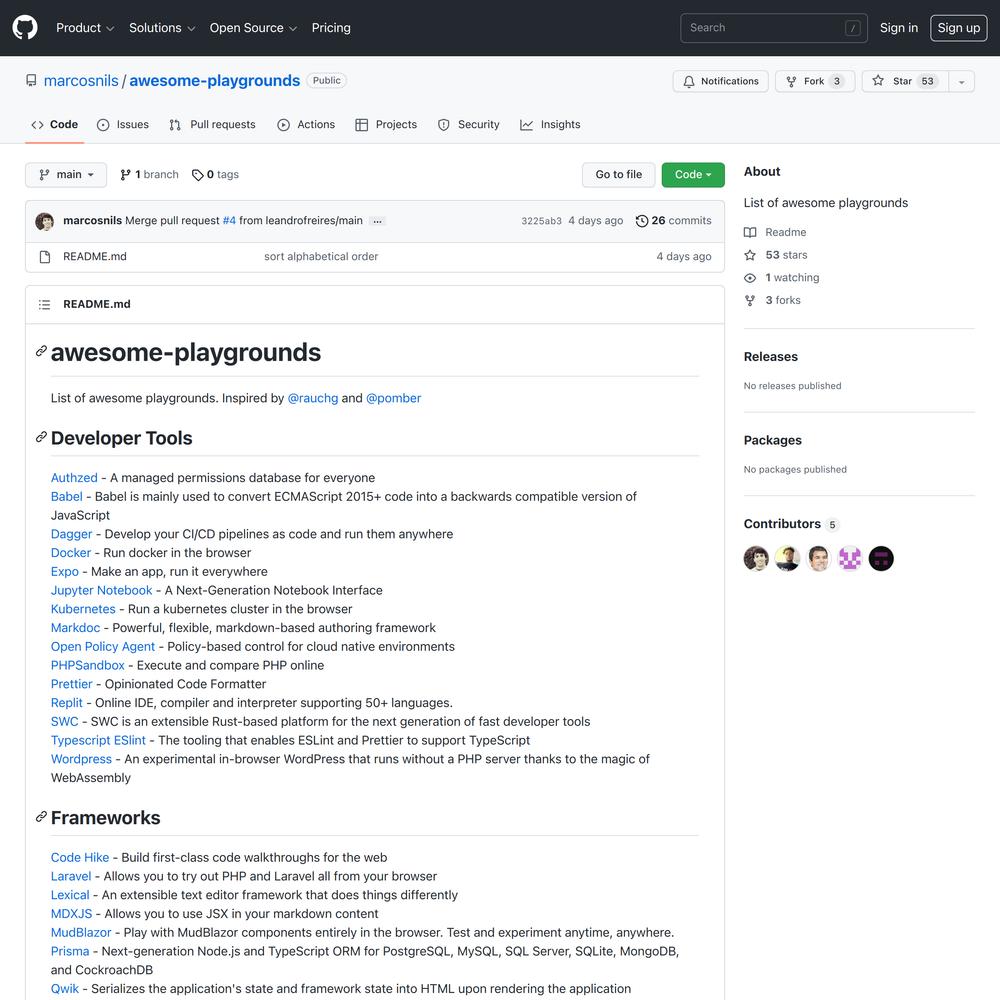Image resolution: width=1000 pixels, height=1000 pixels.
Task: Click the Sign in link
Action: pos(899,28)
